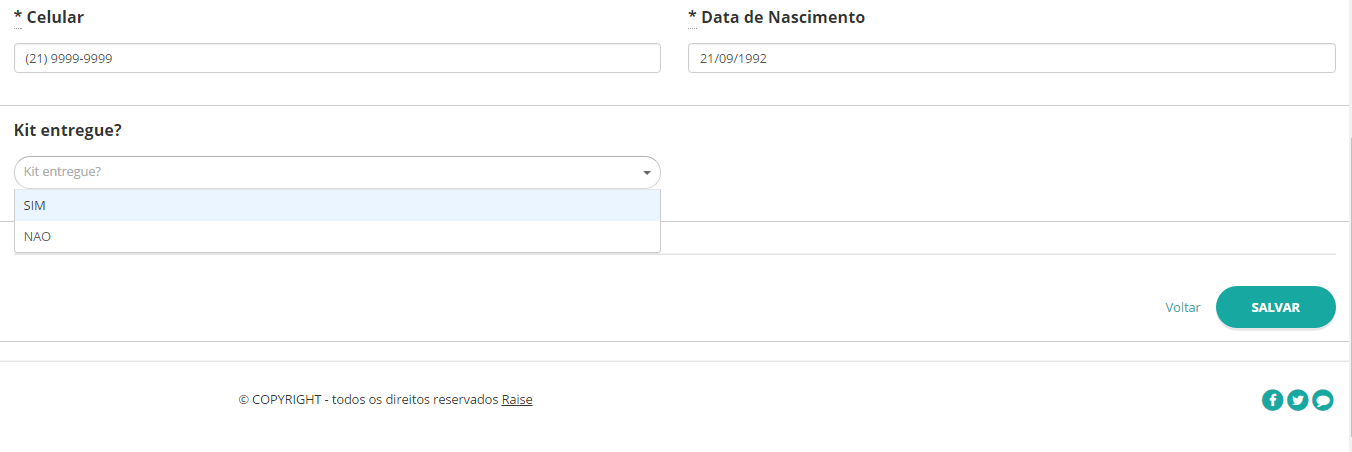Focus the Data de Nascimento date field
The image size is (1352, 452).
pyautogui.click(x=1011, y=58)
